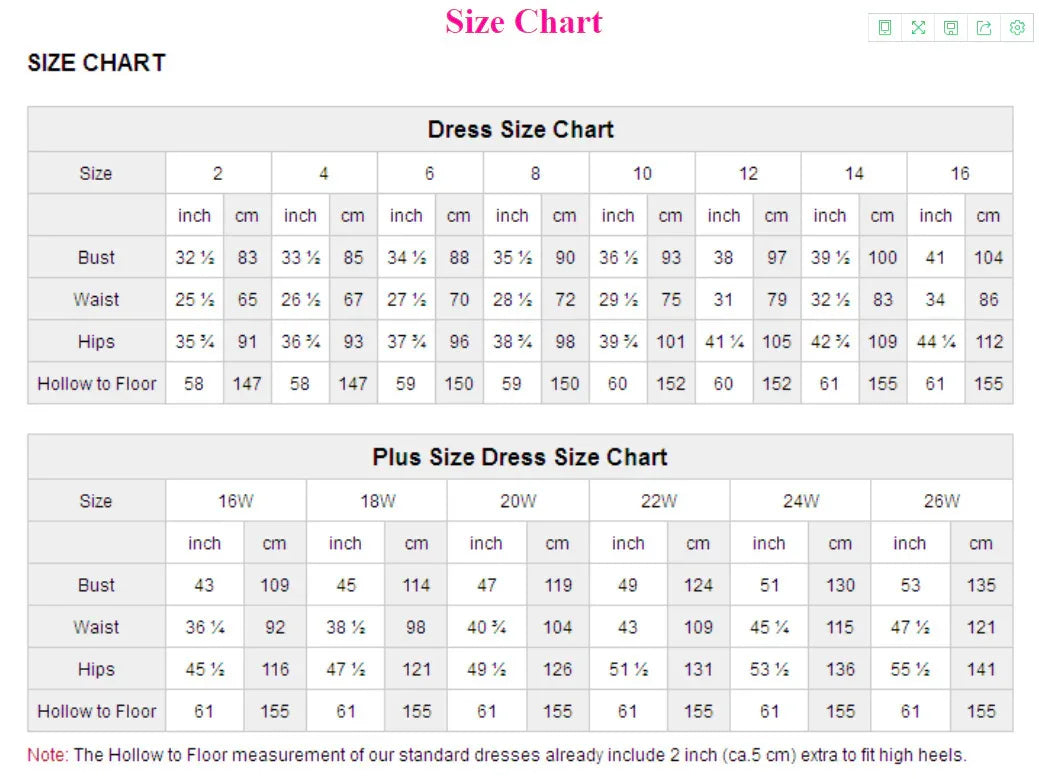Select the SIZE CHART heading text
Image resolution: width=1039 pixels, height=779 pixels.
point(96,63)
